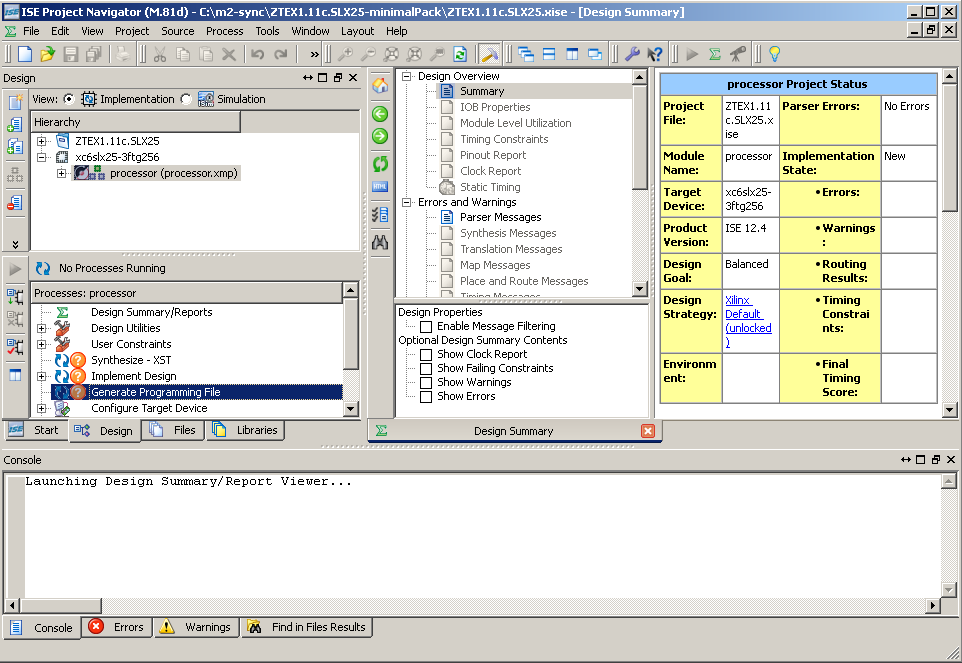Click the lightbulb tips toolbar icon
Viewport: 962px width, 663px height.
pyautogui.click(x=773, y=54)
